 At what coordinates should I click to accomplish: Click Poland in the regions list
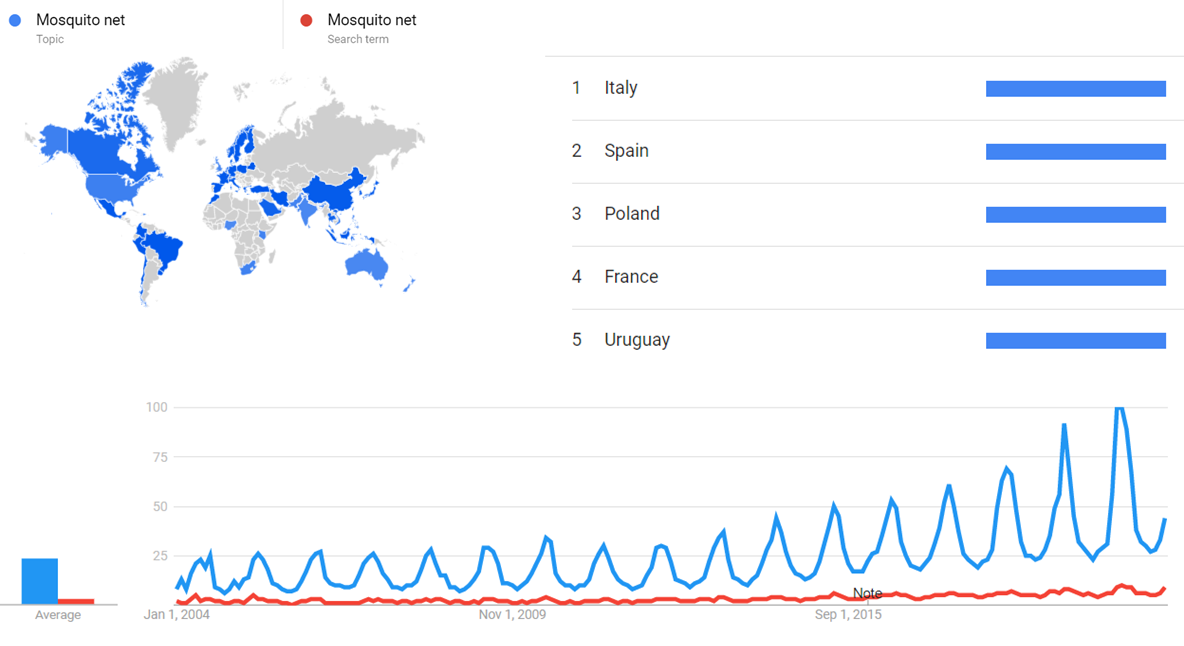[632, 214]
